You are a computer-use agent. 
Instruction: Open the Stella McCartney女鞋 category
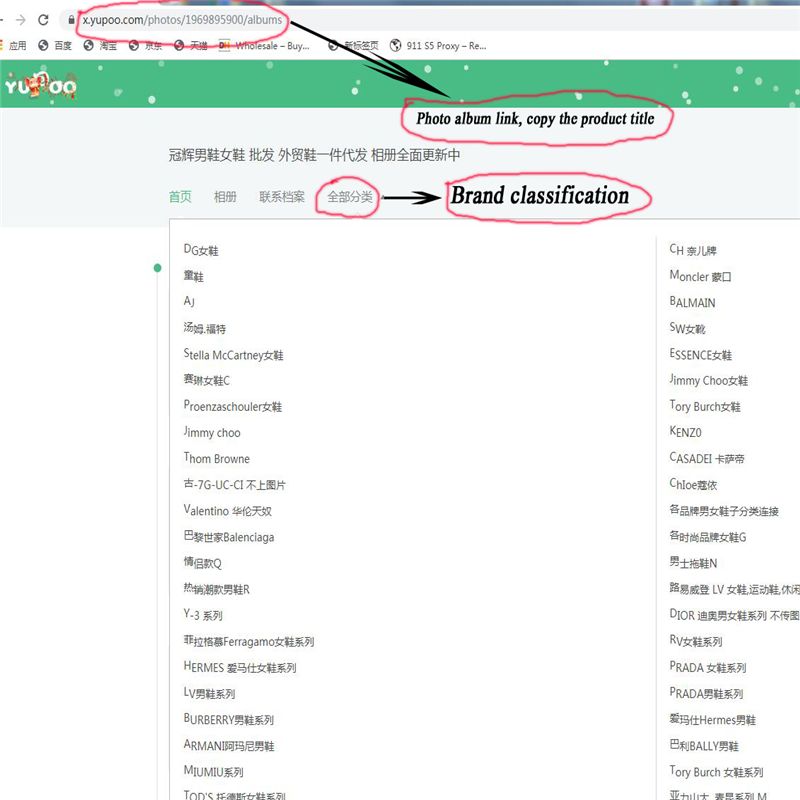click(234, 355)
